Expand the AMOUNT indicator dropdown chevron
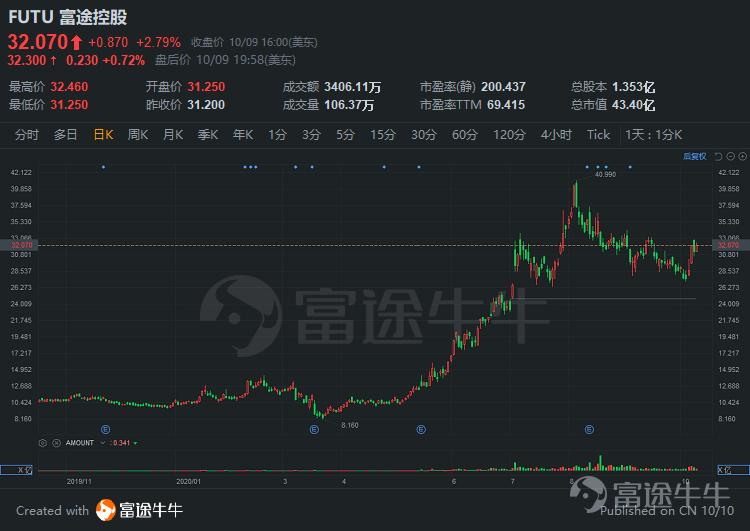This screenshot has width=750, height=531. coord(102,443)
